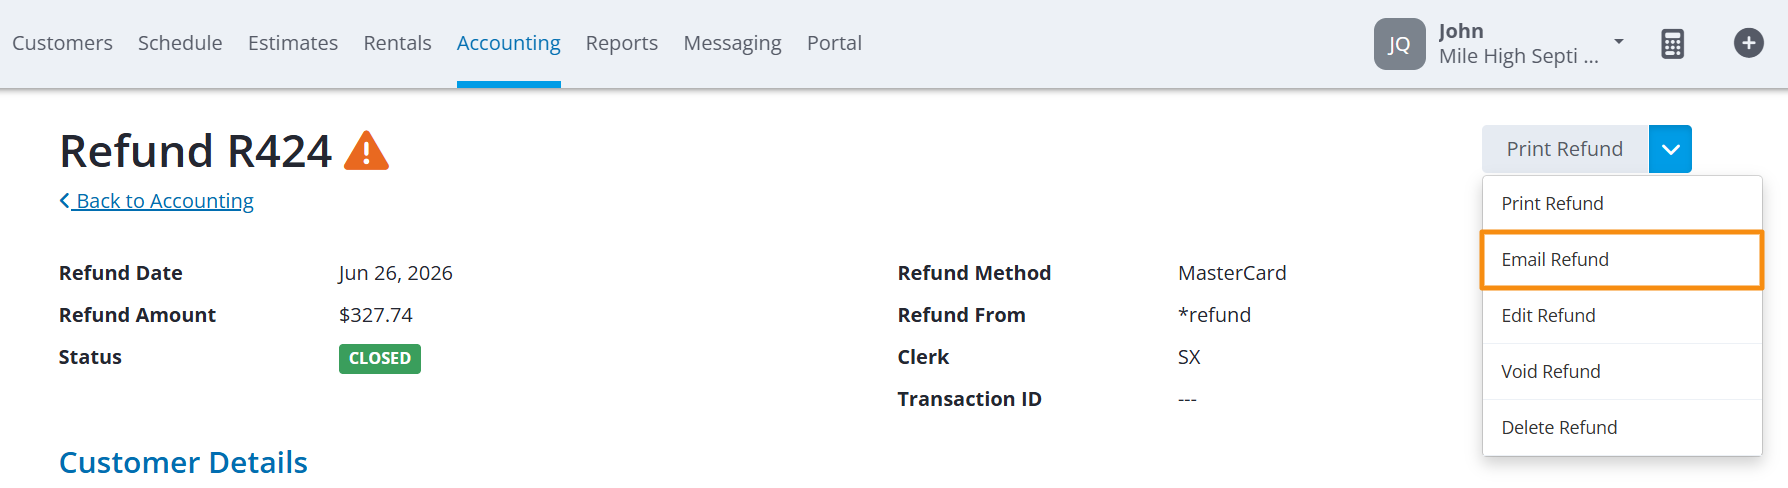Click the Print Refund main button
The width and height of the screenshot is (1788, 488).
pos(1565,149)
